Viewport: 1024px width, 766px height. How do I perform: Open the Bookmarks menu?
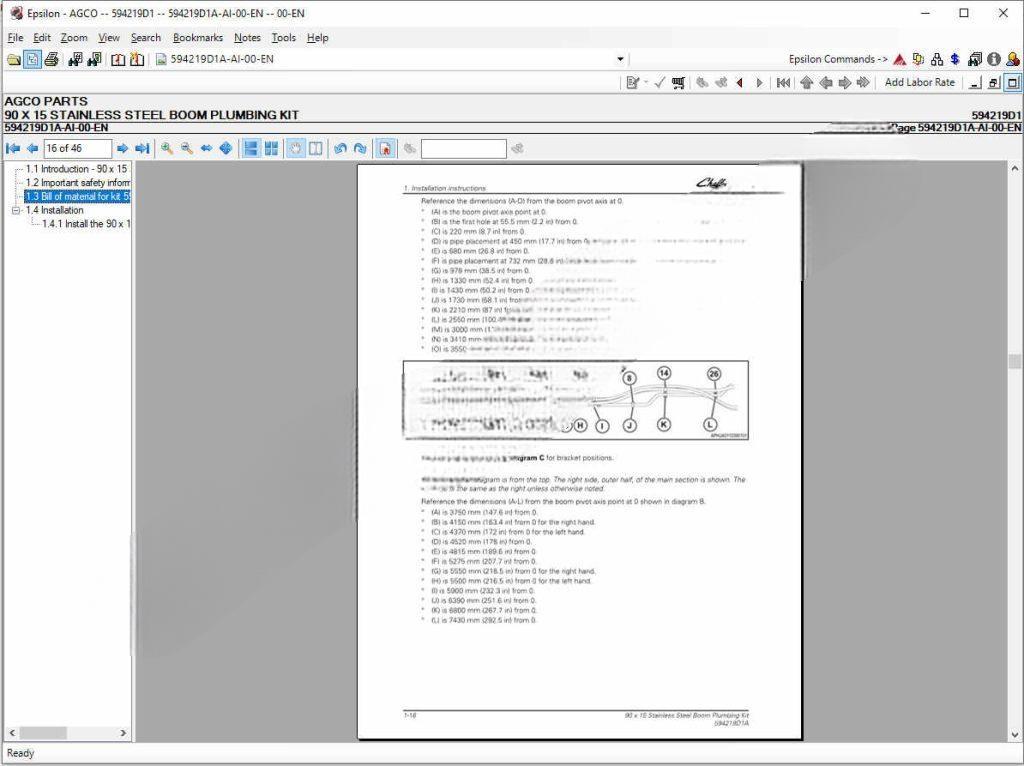(198, 37)
